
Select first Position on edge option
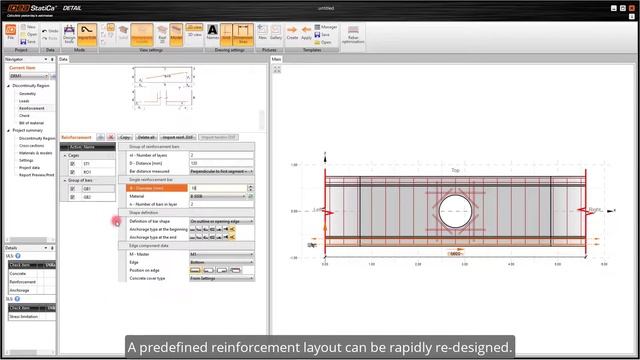[x=195, y=270]
